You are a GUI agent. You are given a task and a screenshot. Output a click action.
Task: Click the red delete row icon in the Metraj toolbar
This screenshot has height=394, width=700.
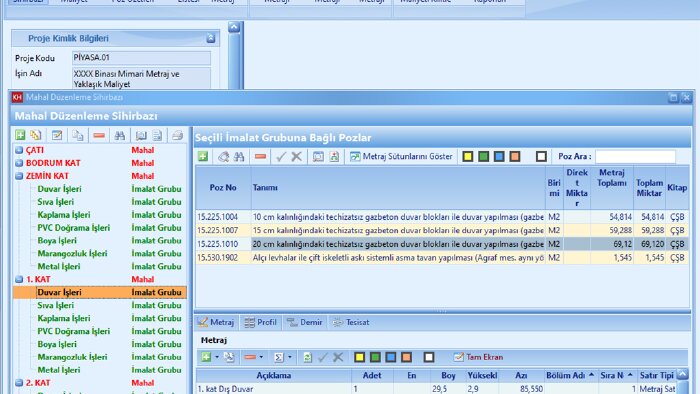point(250,357)
